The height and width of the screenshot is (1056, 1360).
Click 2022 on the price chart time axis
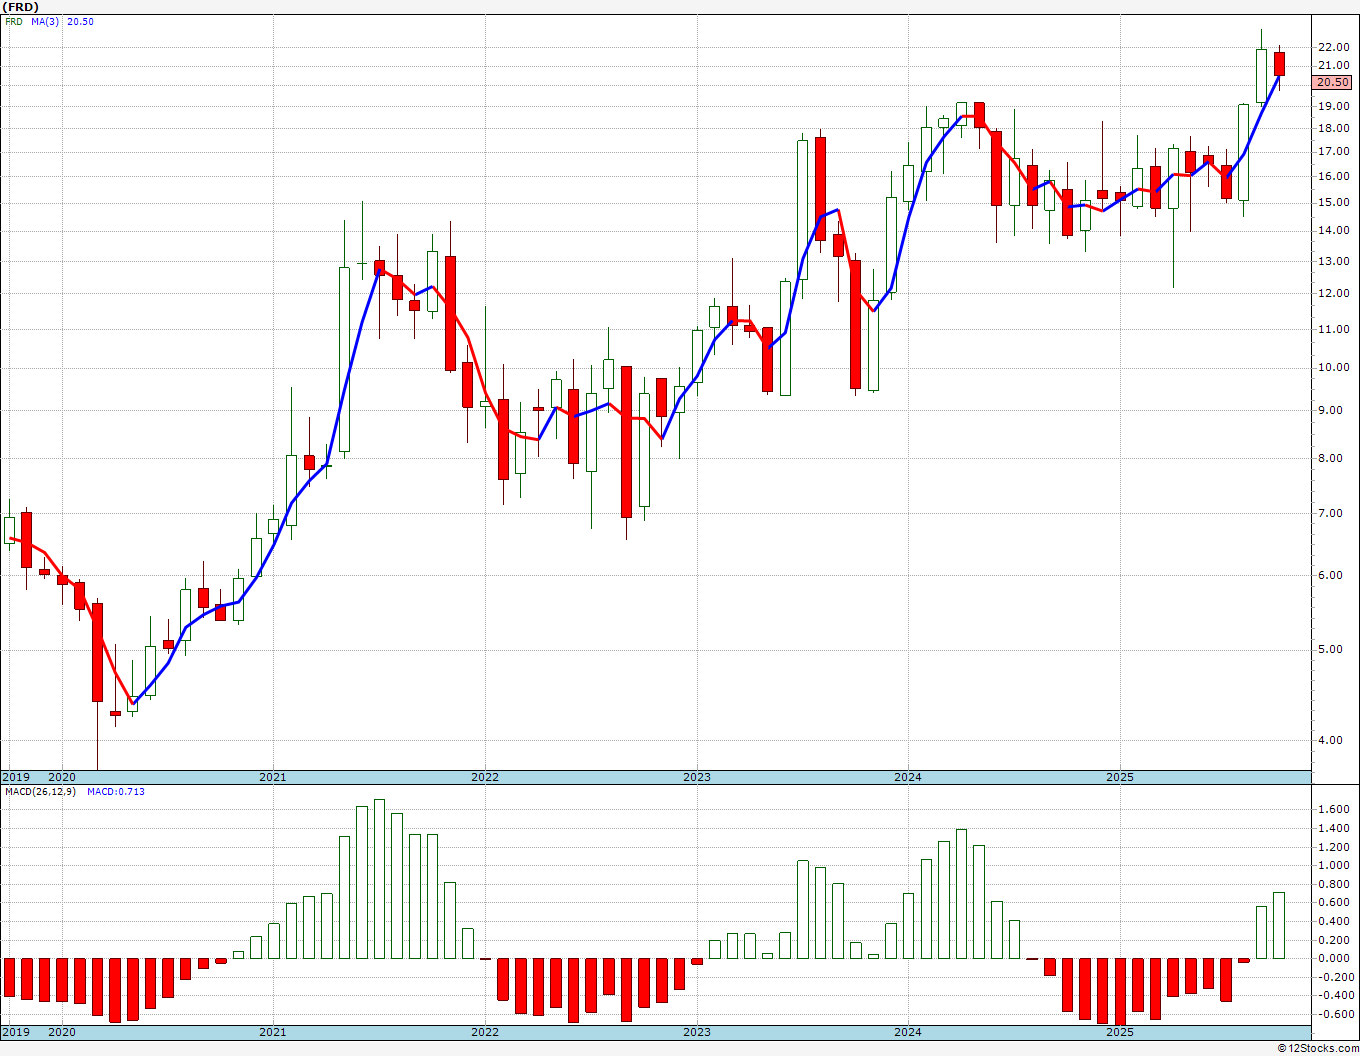pos(485,777)
